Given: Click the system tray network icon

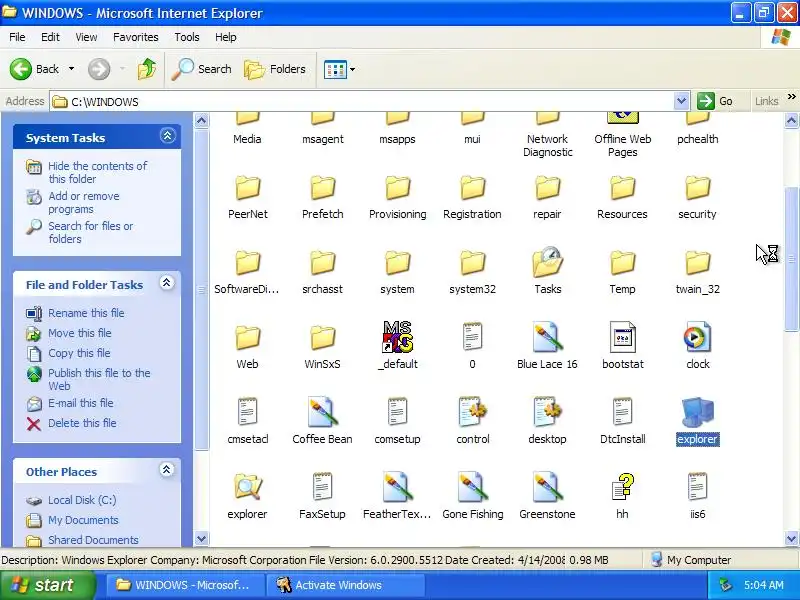Looking at the screenshot, I should click(x=726, y=585).
